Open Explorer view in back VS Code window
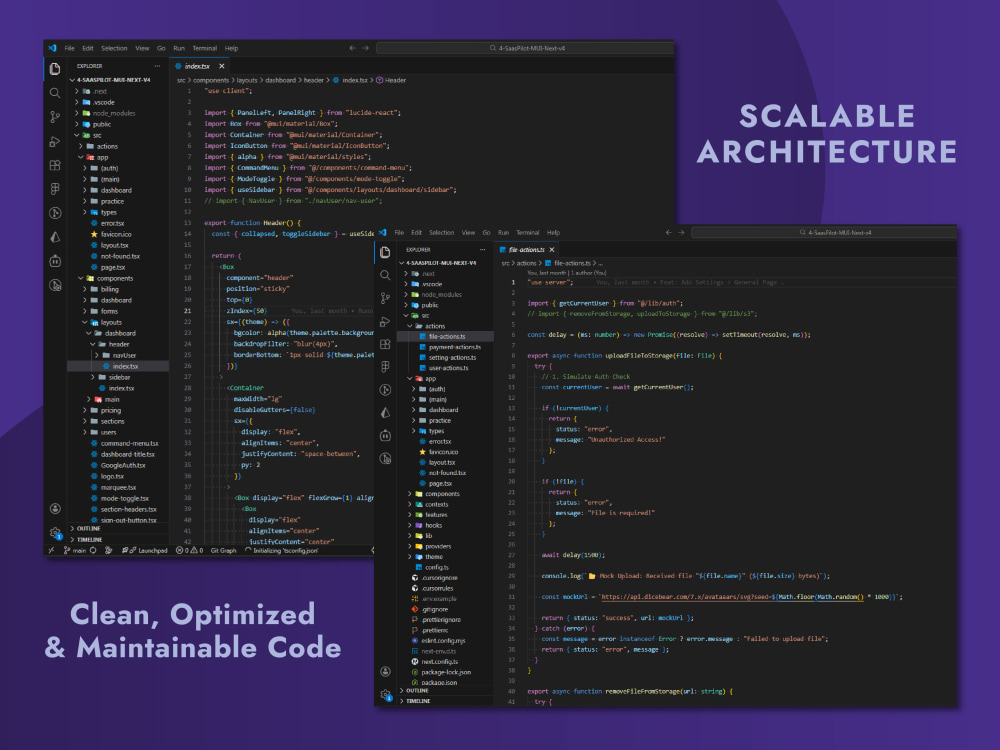Screen dimensions: 1000x750 click(x=55, y=69)
